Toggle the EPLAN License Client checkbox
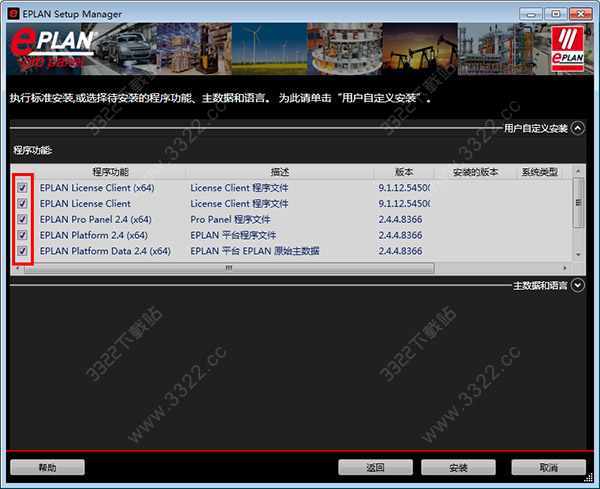Viewport: 600px width, 489px height. [23, 204]
